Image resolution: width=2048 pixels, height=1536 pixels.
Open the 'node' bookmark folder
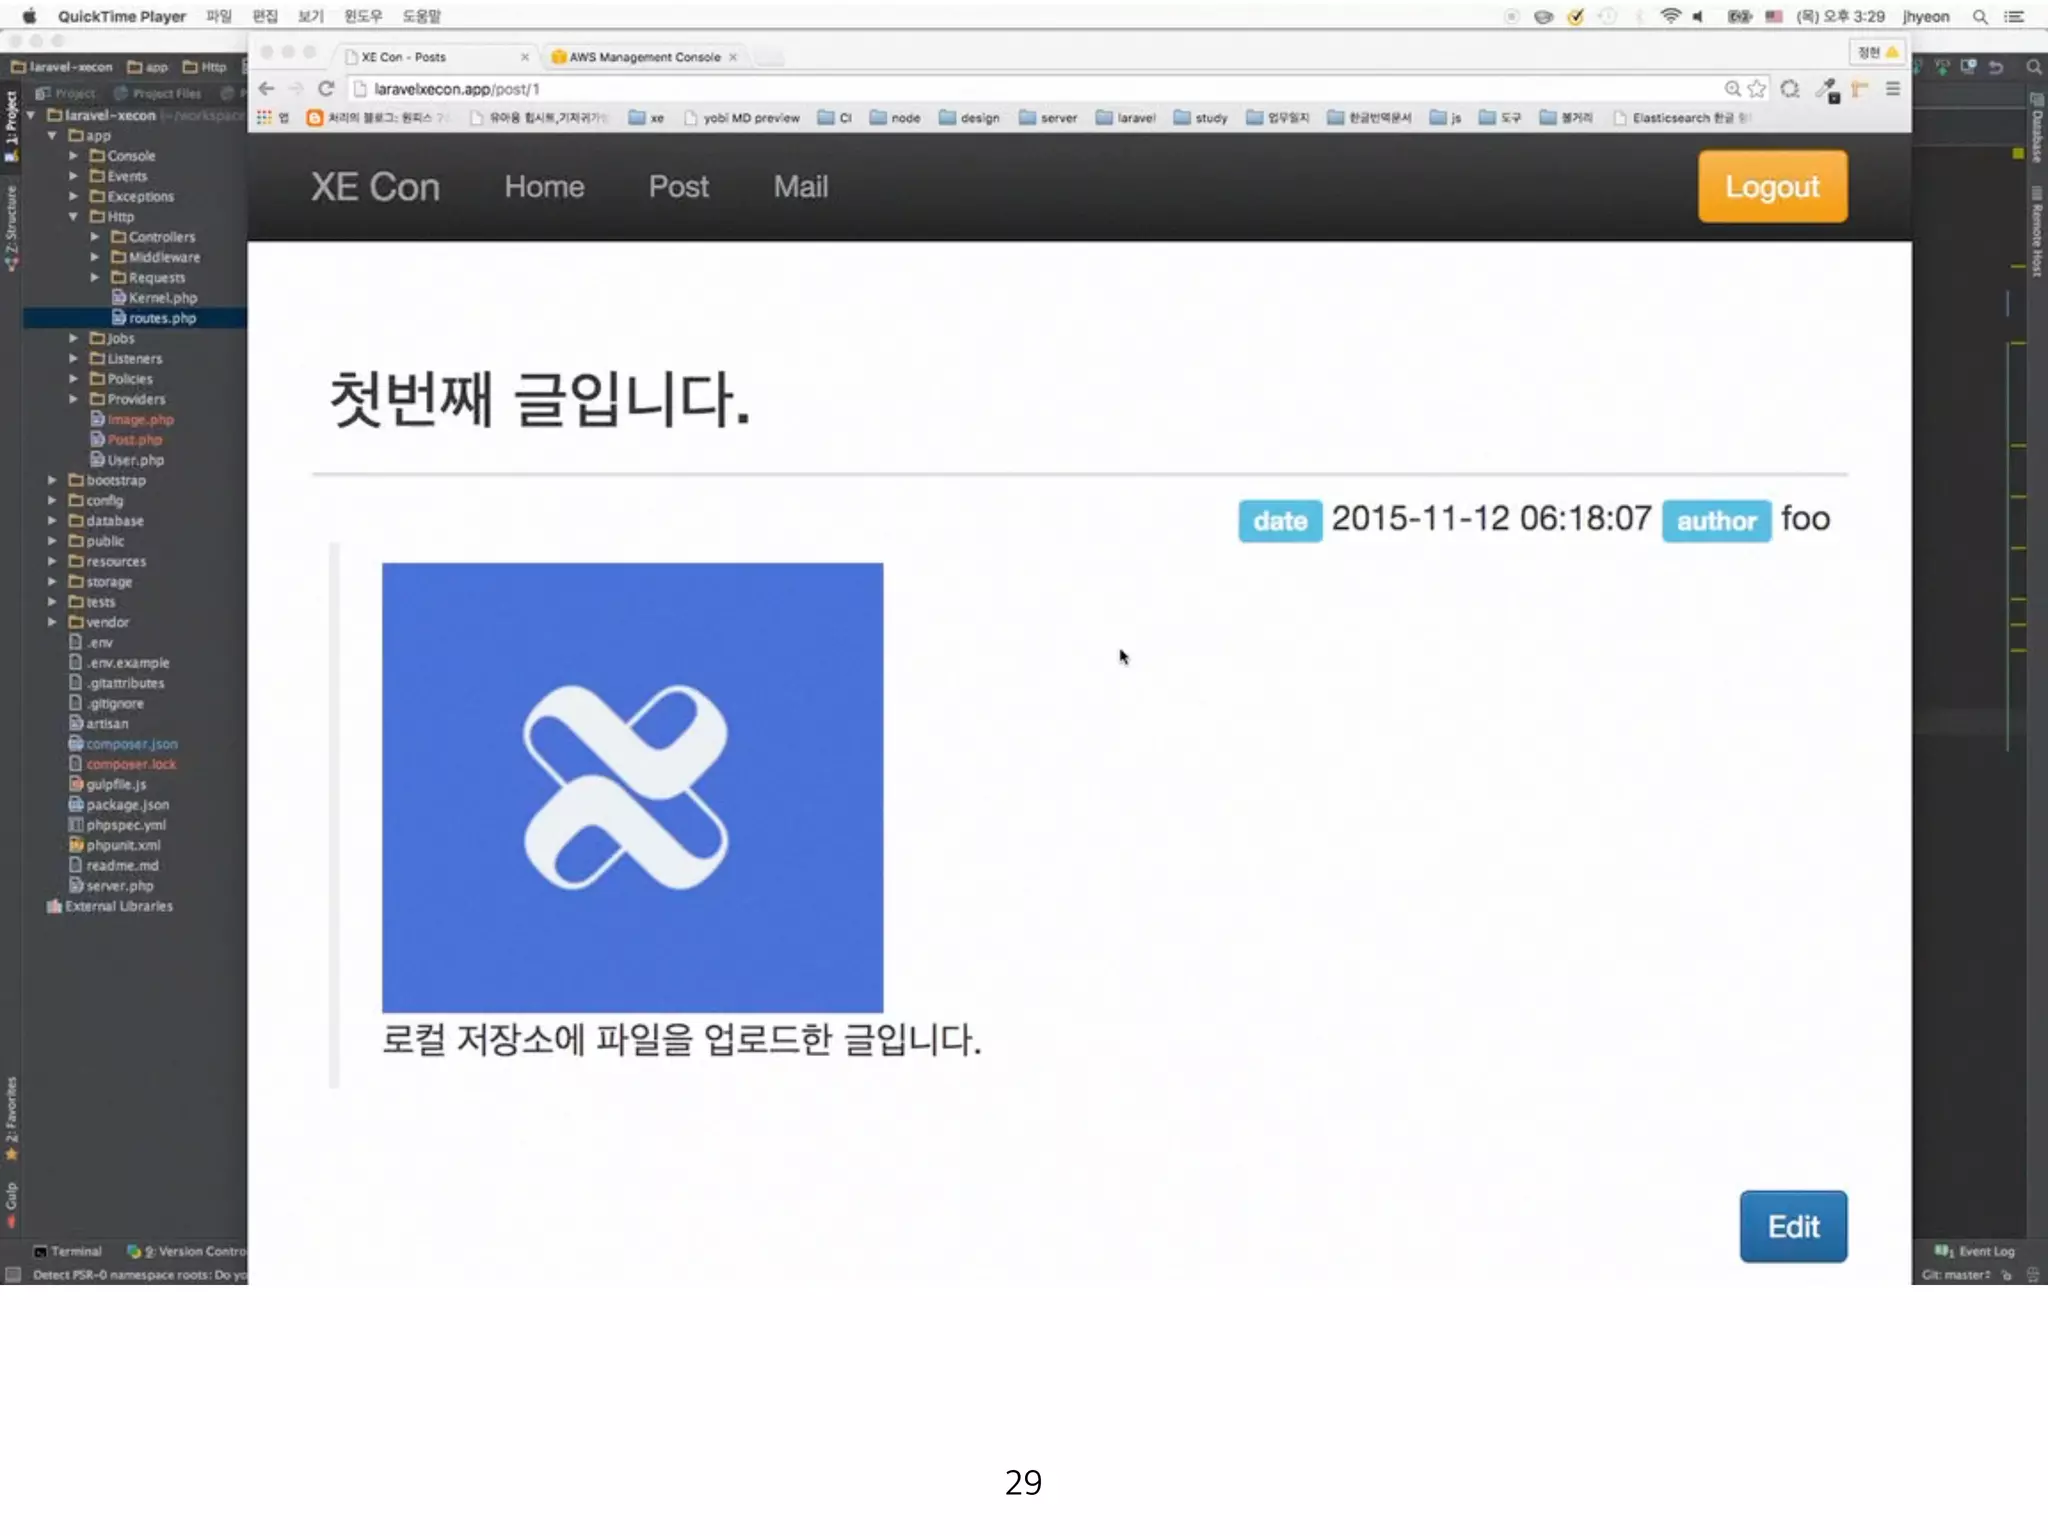click(x=894, y=117)
